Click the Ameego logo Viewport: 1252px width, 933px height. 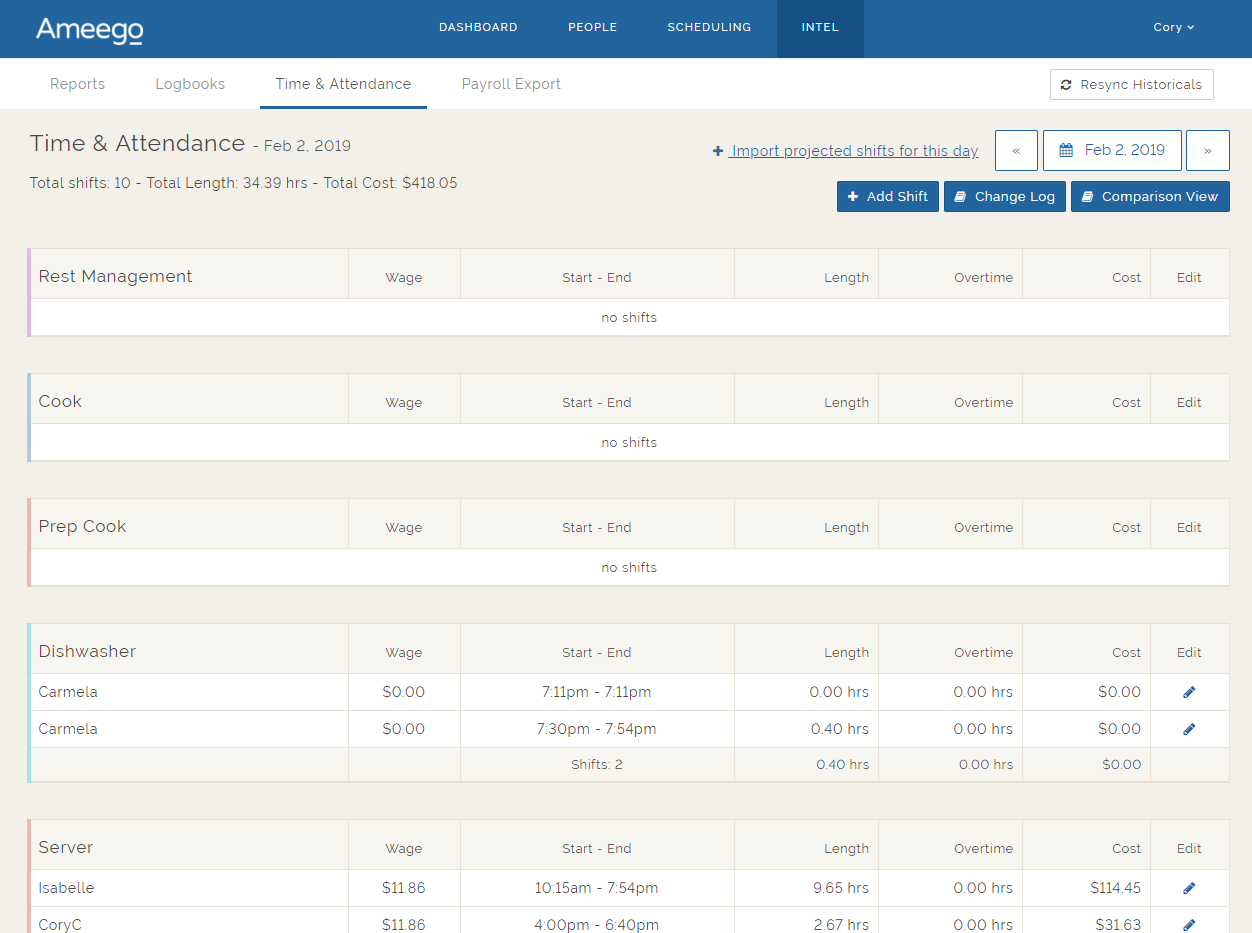tap(89, 29)
